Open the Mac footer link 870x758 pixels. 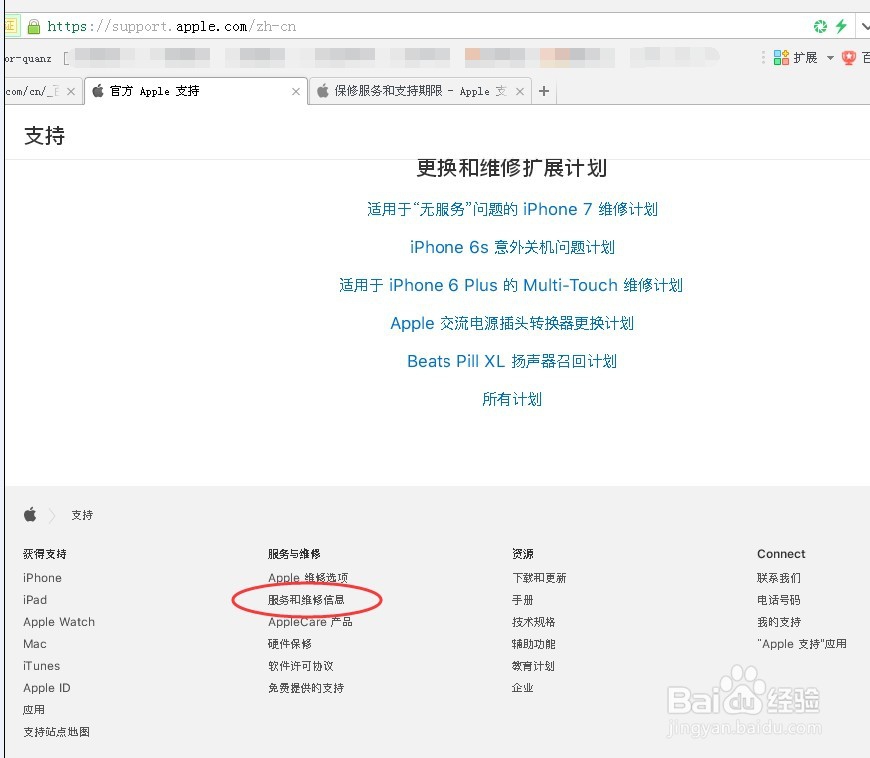click(34, 644)
